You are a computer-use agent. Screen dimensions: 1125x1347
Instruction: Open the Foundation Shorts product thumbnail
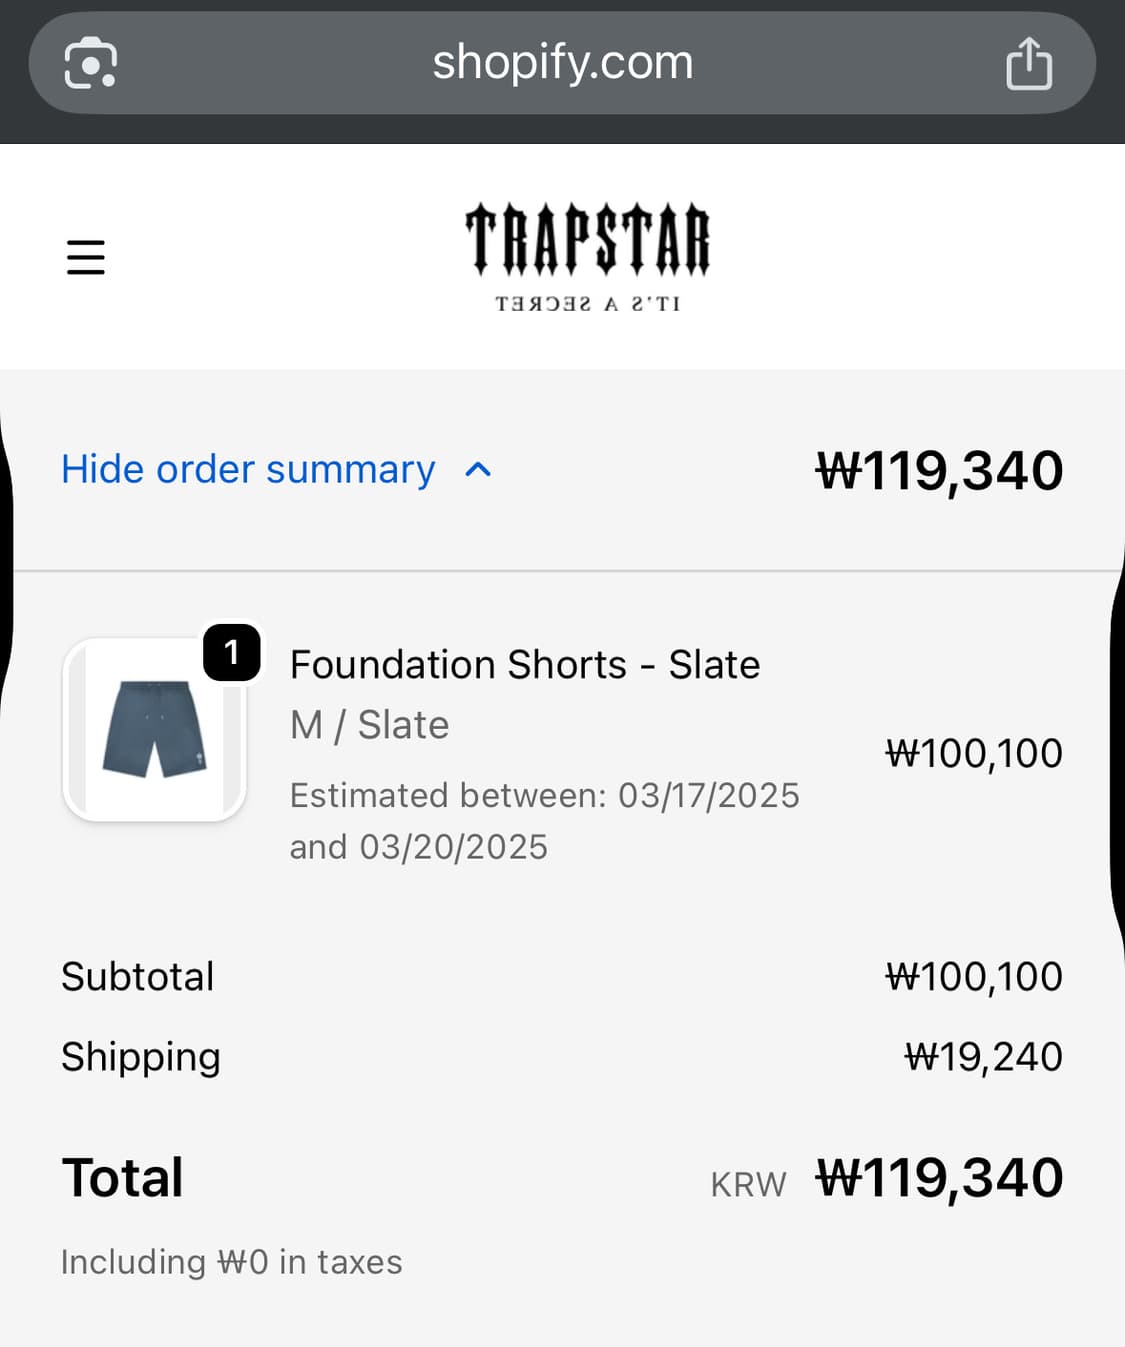tap(154, 729)
